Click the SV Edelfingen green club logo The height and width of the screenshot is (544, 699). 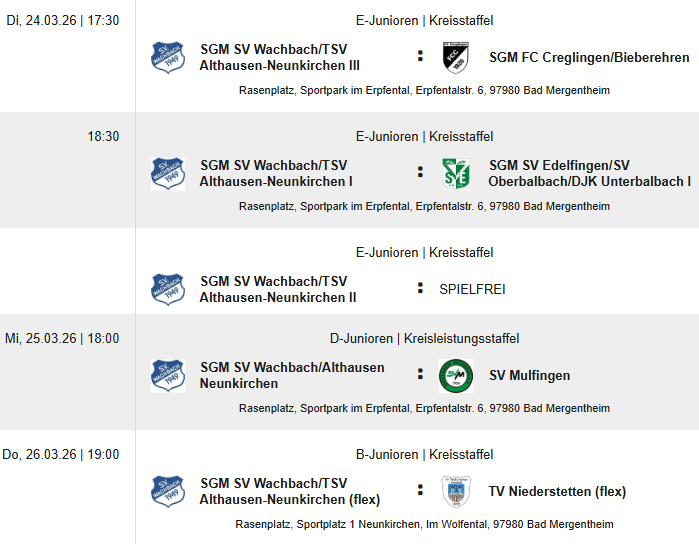456,173
